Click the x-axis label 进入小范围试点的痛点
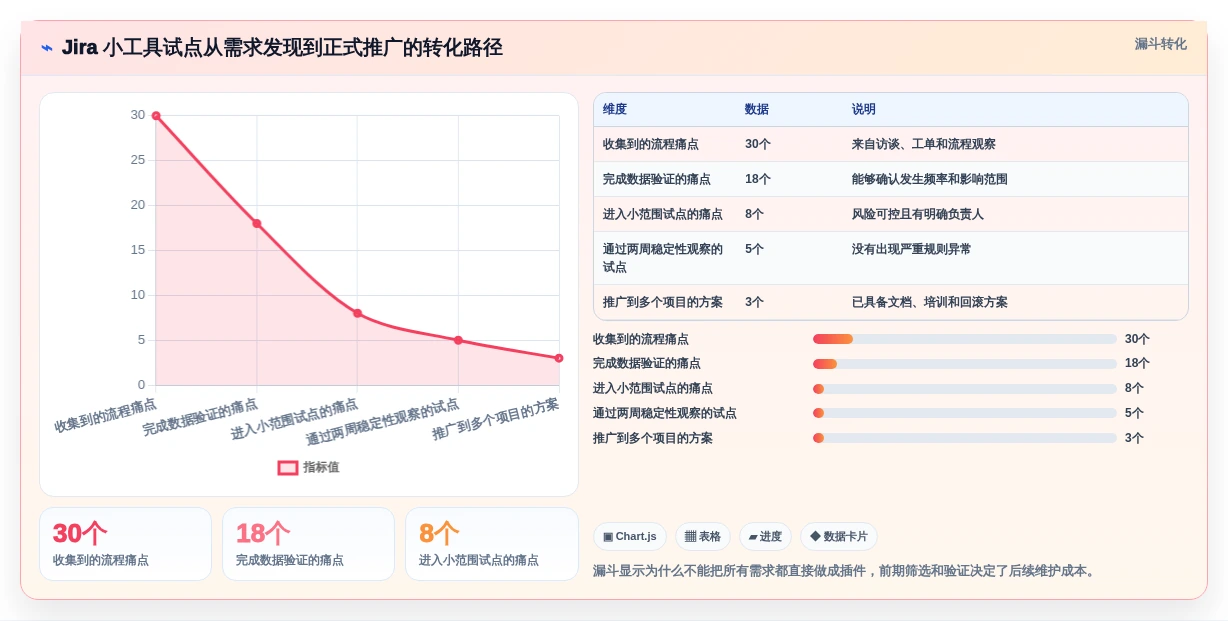1228x621 pixels. tap(295, 419)
